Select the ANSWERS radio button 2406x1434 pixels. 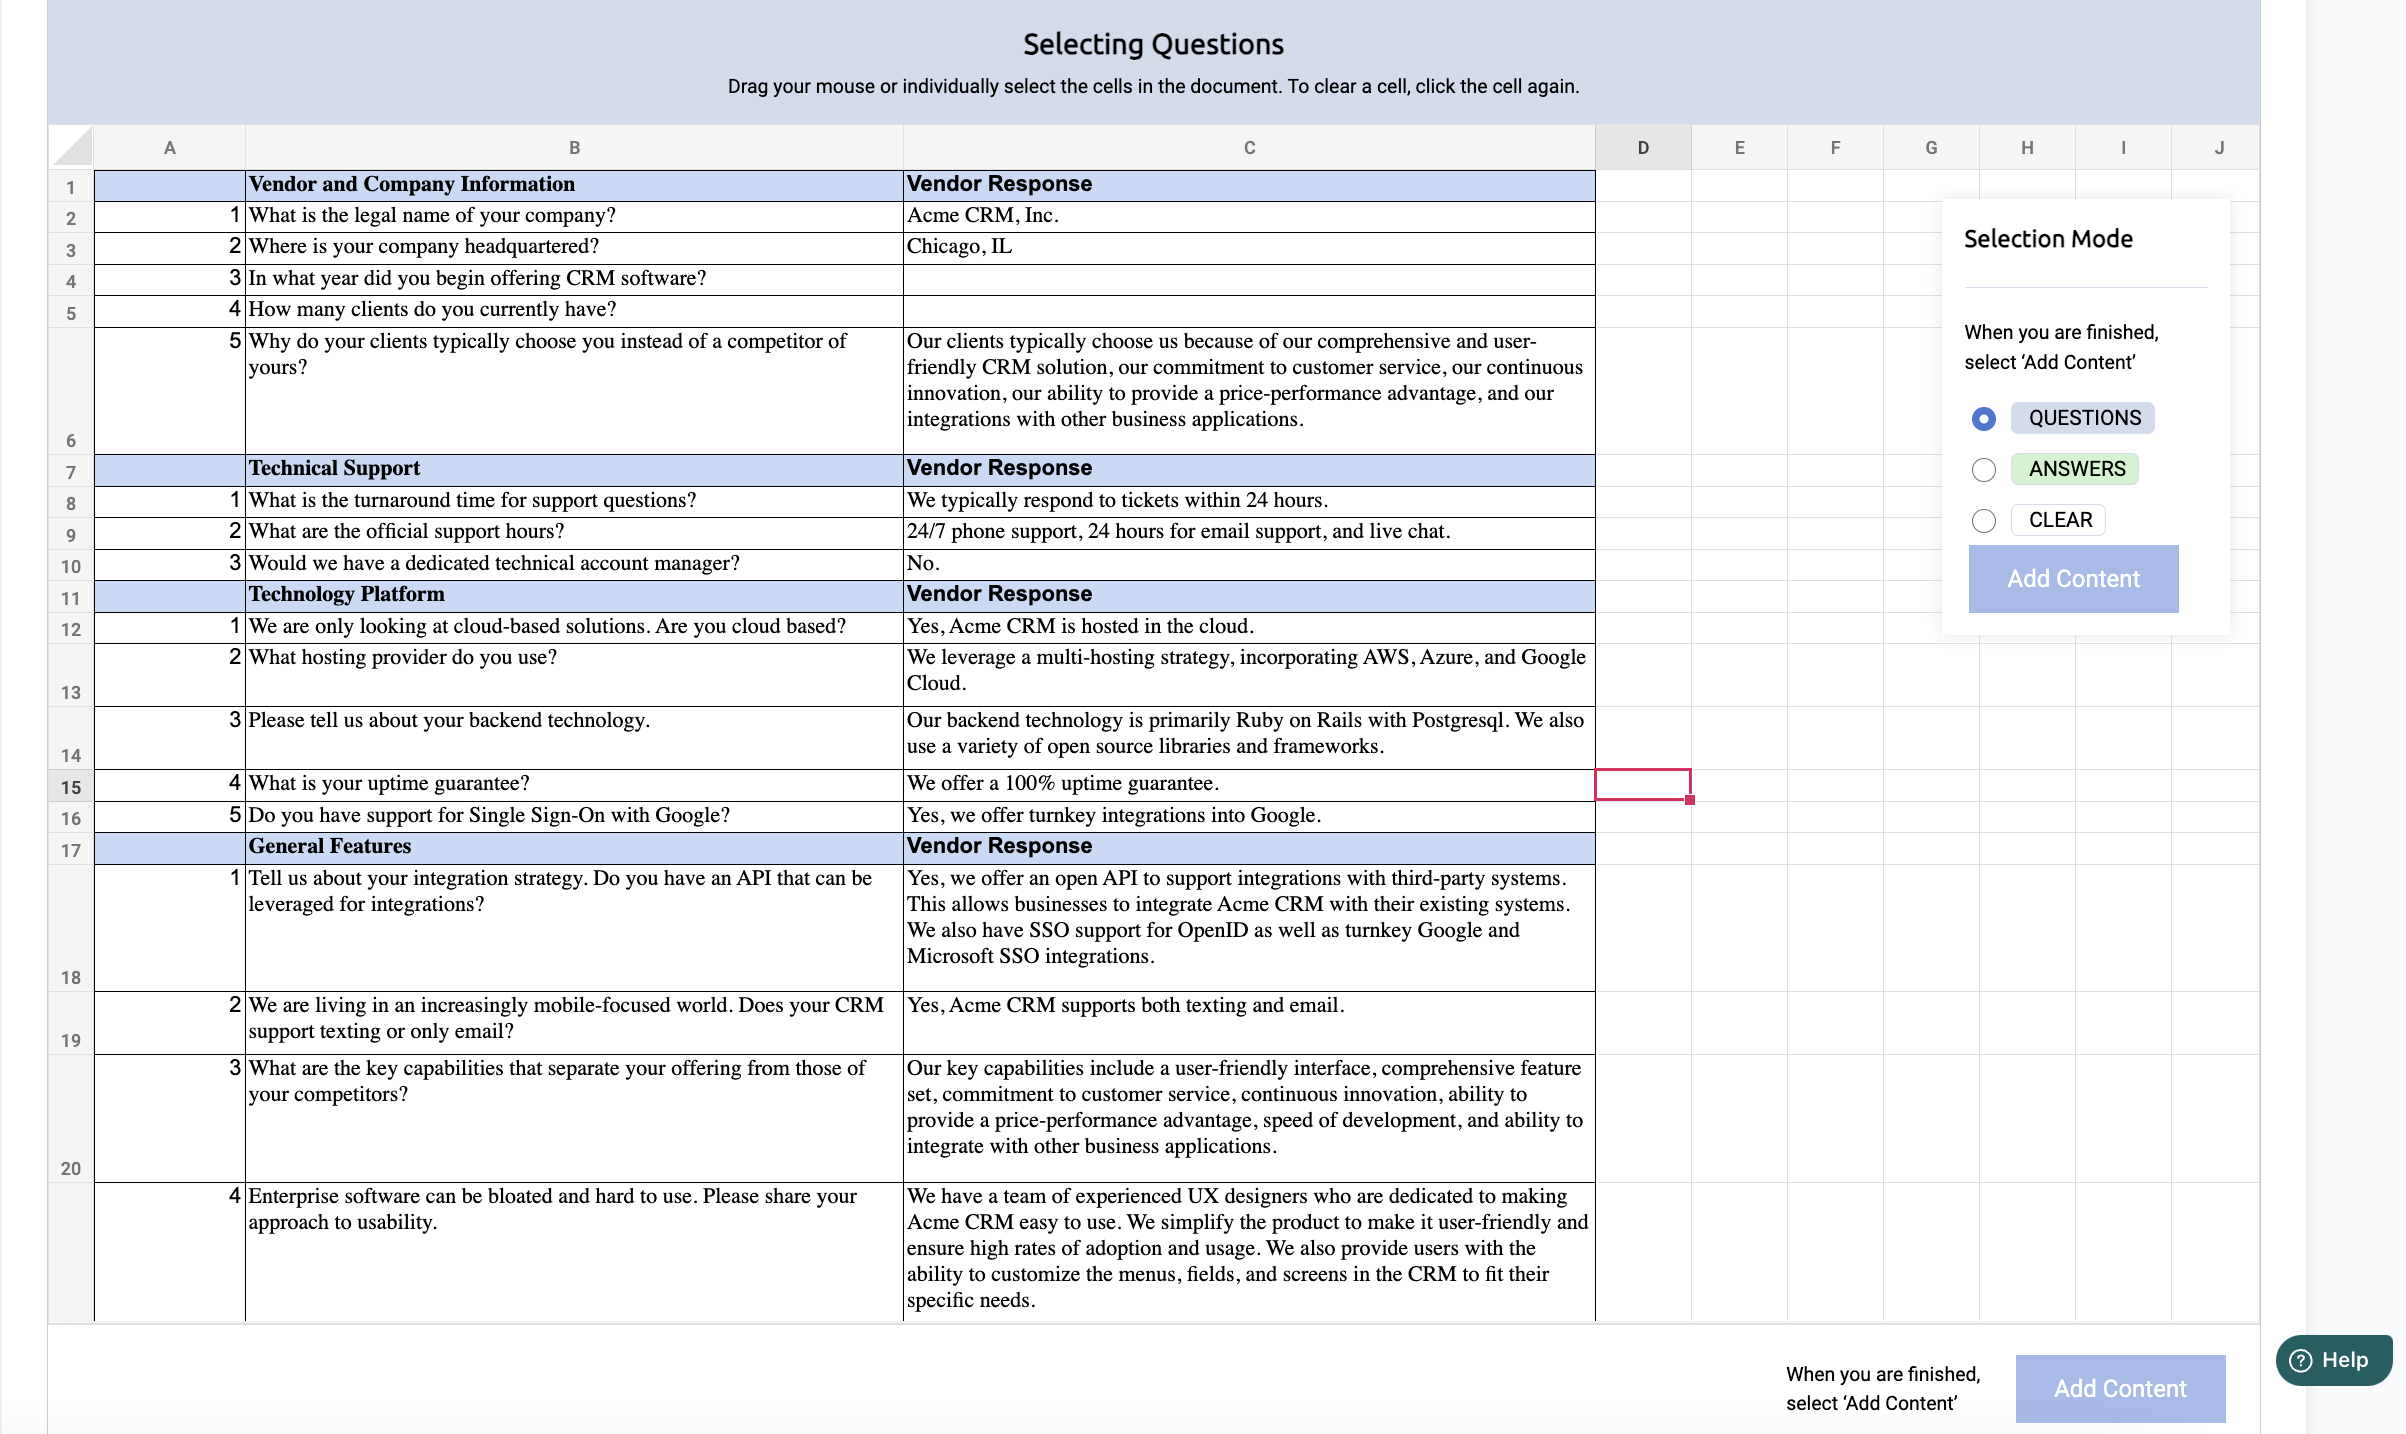pos(1983,470)
